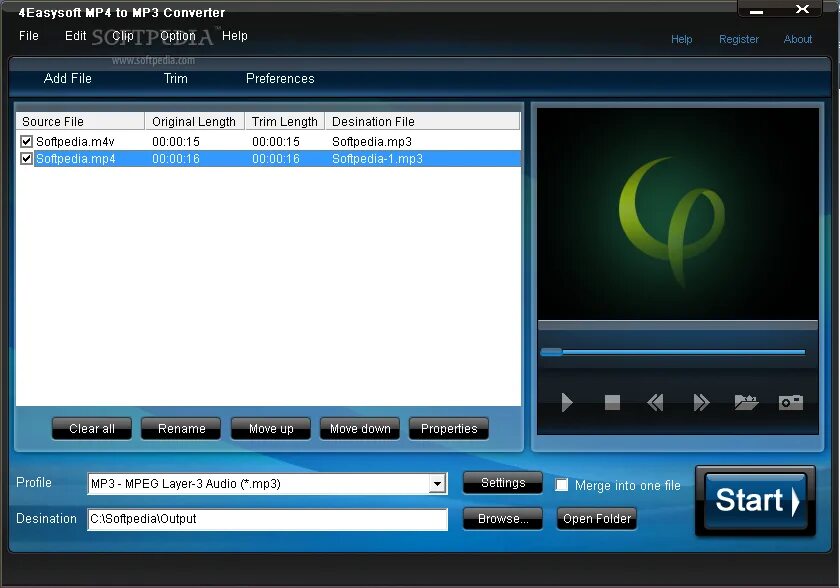Click the Softpedia-1.mp3 destination cell
840x588 pixels.
pyautogui.click(x=377, y=159)
